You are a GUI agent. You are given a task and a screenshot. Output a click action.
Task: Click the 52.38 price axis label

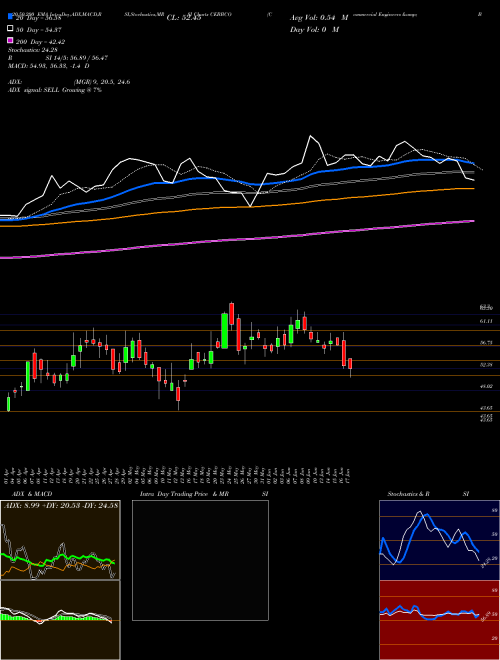click(x=486, y=365)
